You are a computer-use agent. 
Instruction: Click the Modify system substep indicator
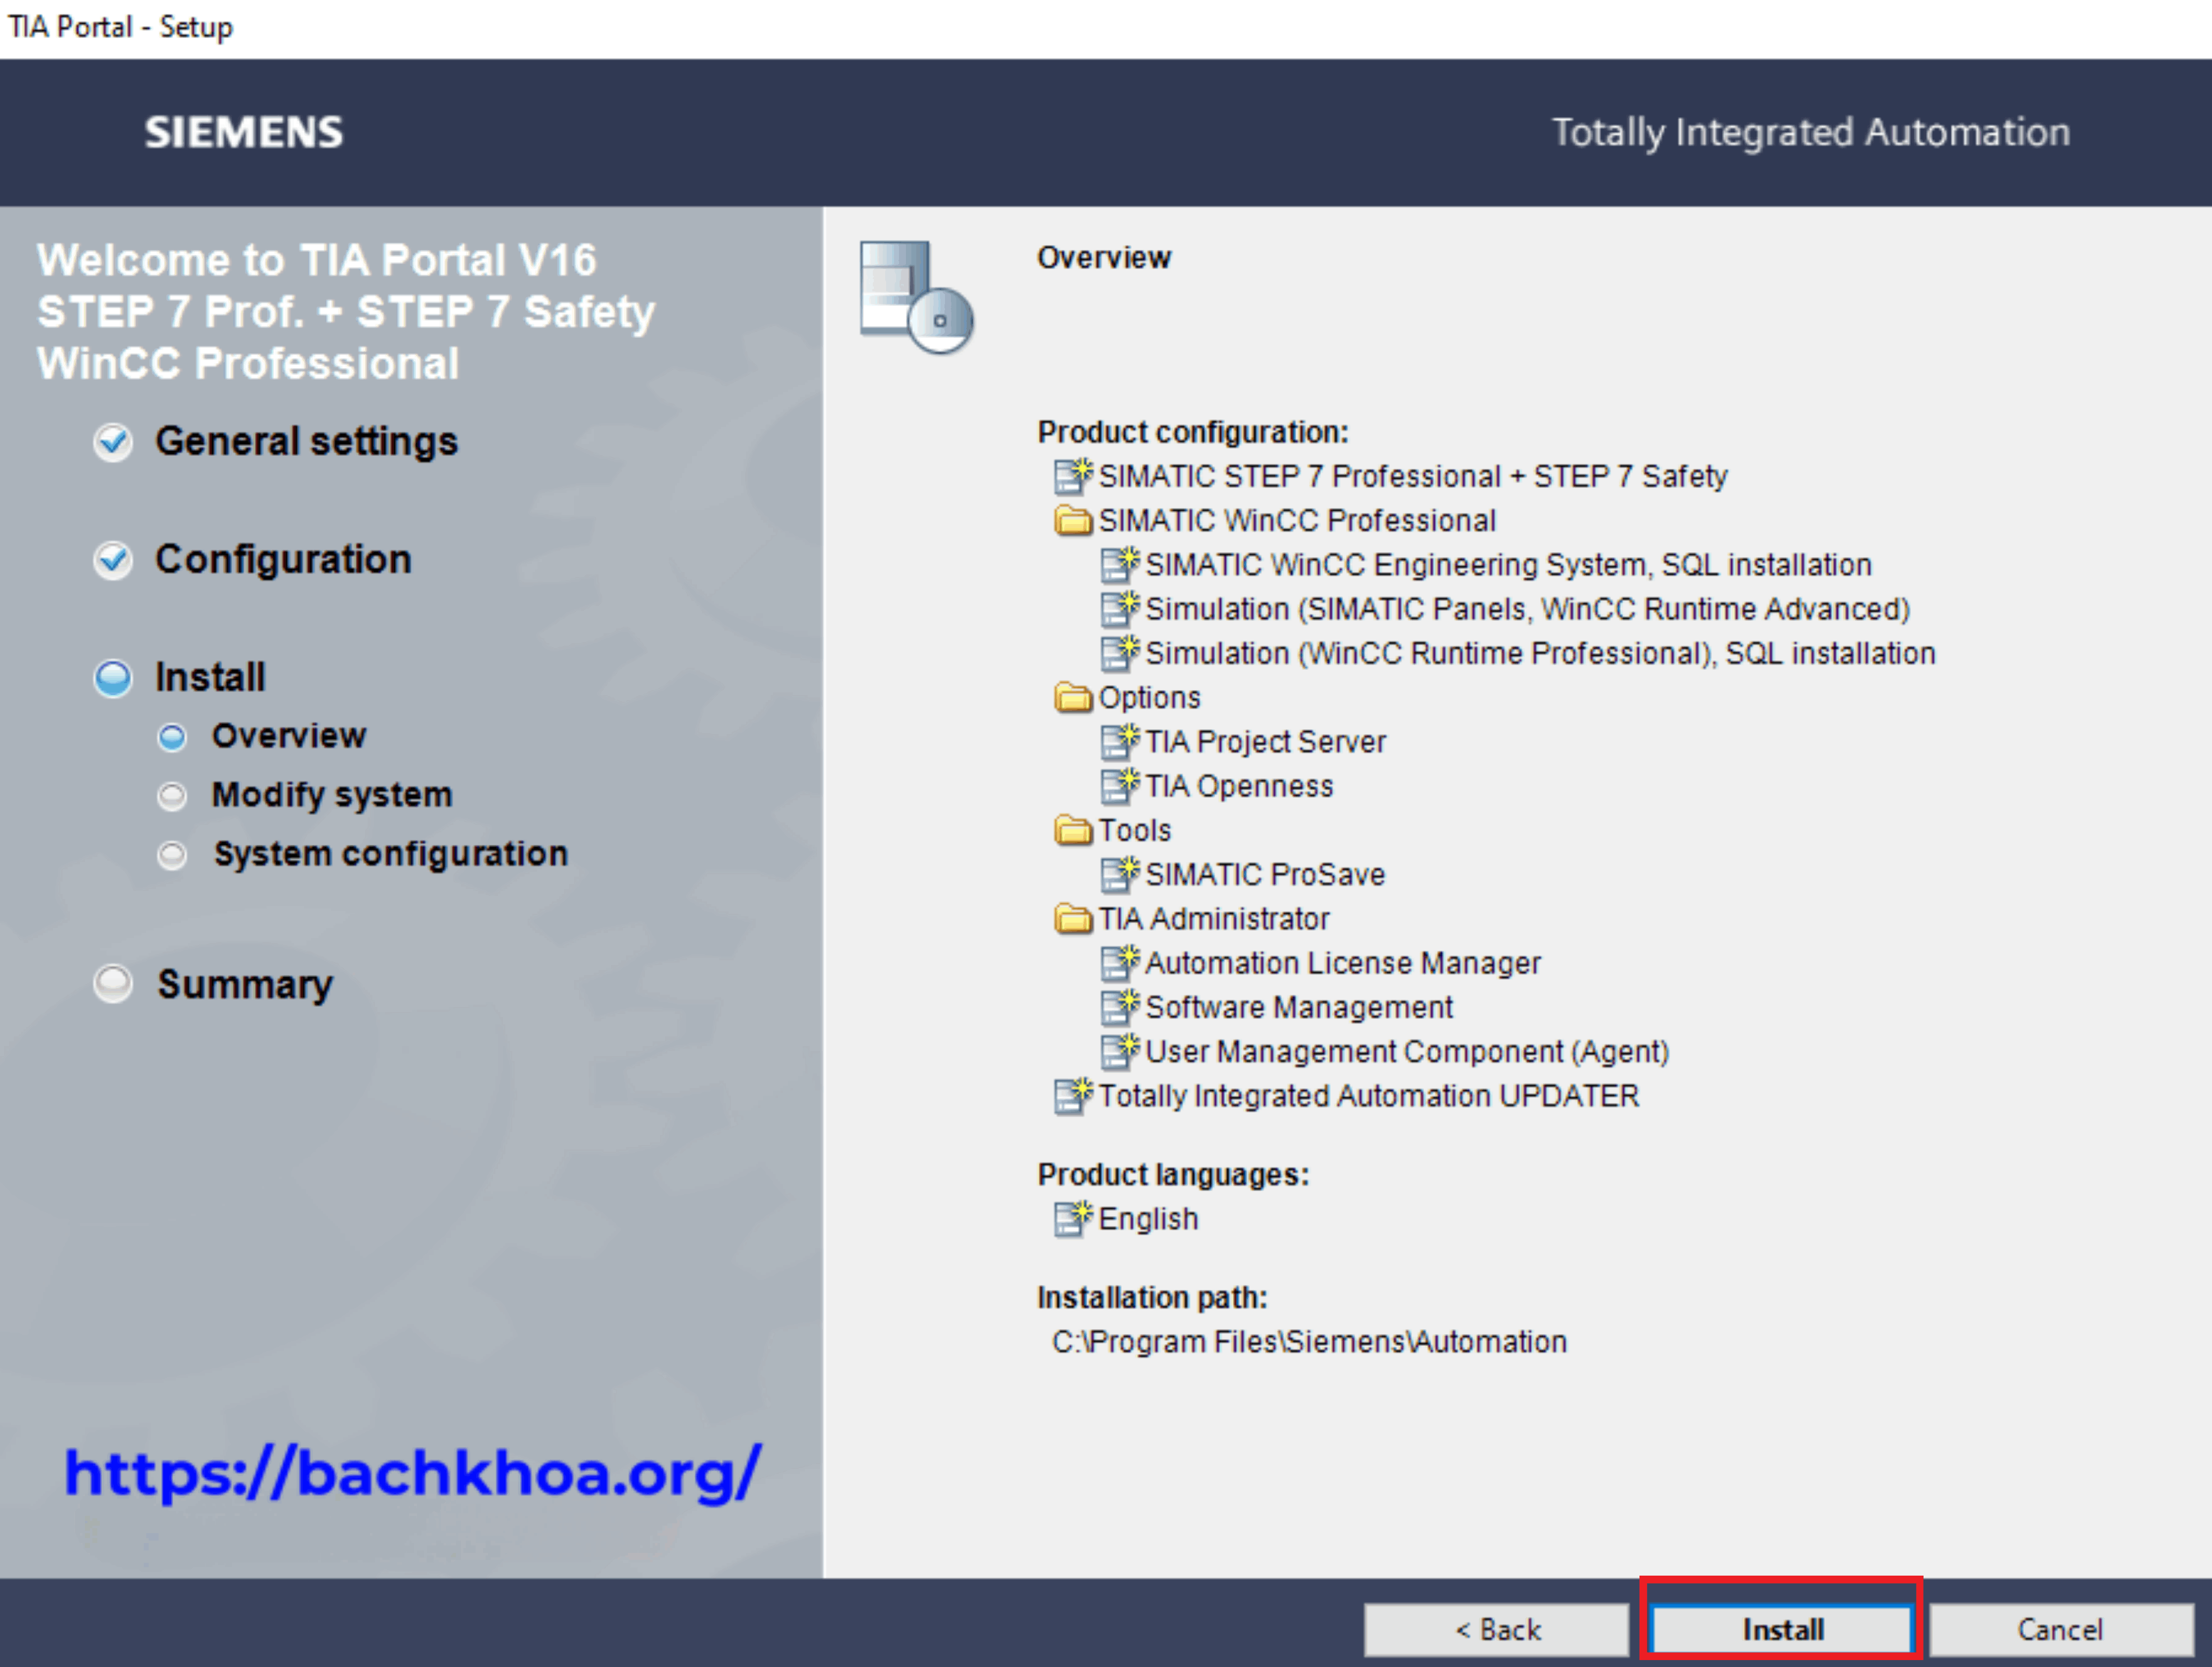(x=172, y=796)
